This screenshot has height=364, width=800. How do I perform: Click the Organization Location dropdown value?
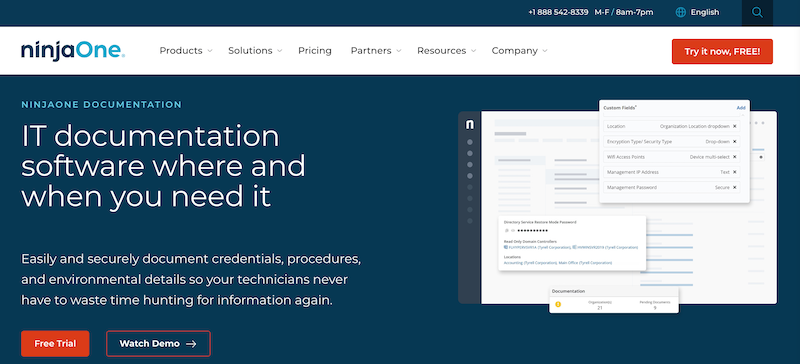(x=694, y=126)
